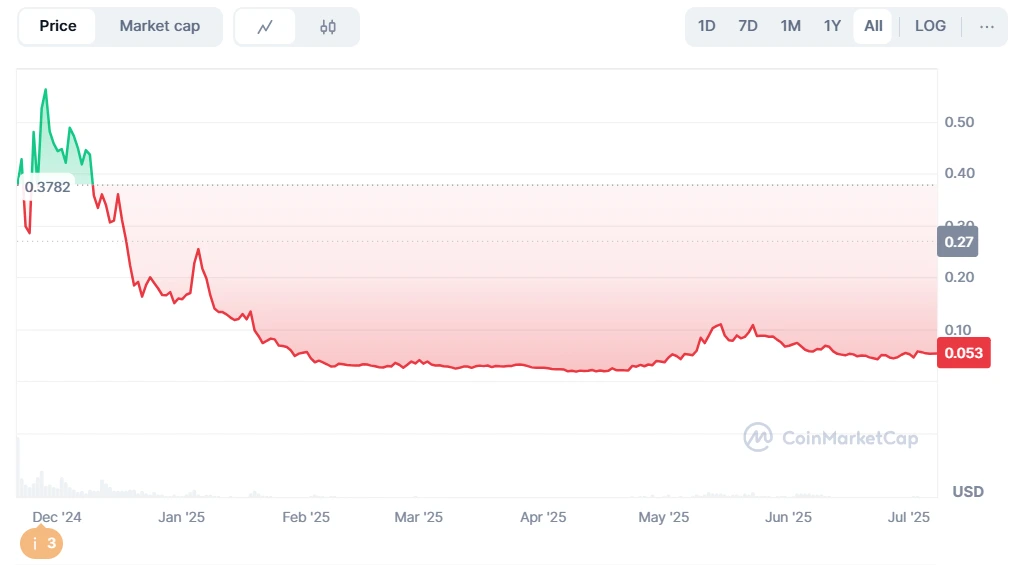Click the 0.3782 opening price label
This screenshot has width=1021, height=565.
tap(47, 187)
